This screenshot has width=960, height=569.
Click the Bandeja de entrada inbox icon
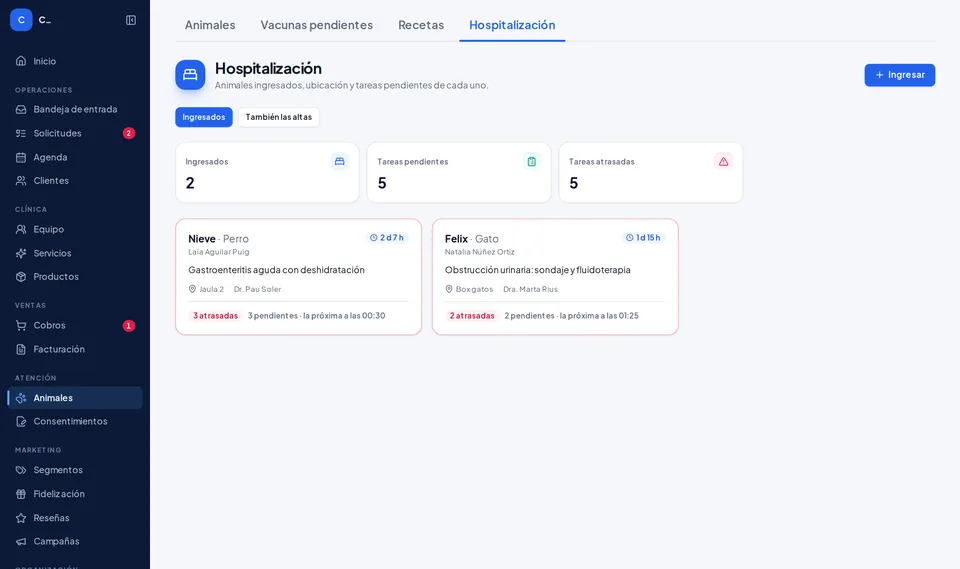coord(21,110)
